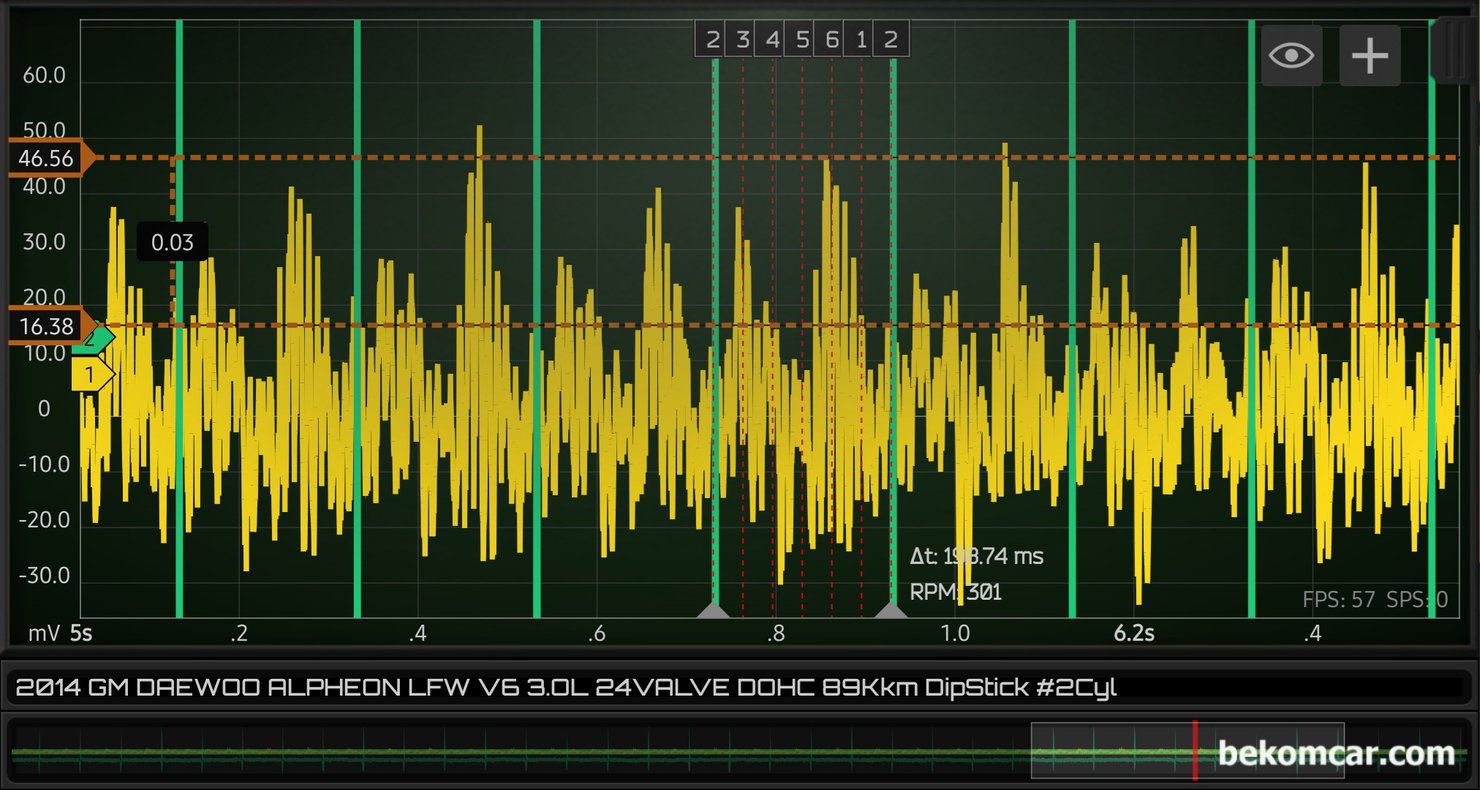Click the 0.03 cursor delta label

172,242
